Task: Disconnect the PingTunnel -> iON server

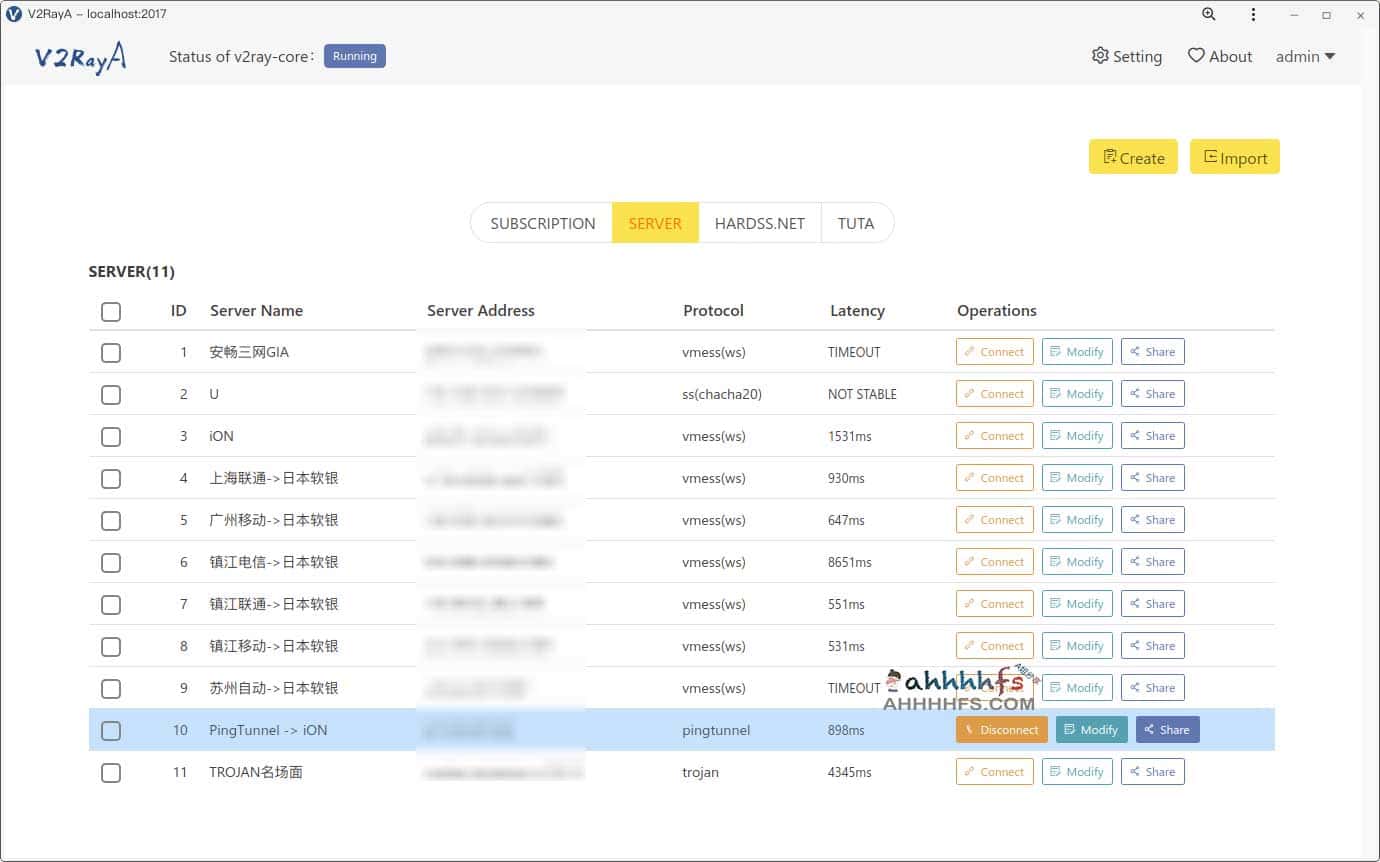Action: (1001, 730)
